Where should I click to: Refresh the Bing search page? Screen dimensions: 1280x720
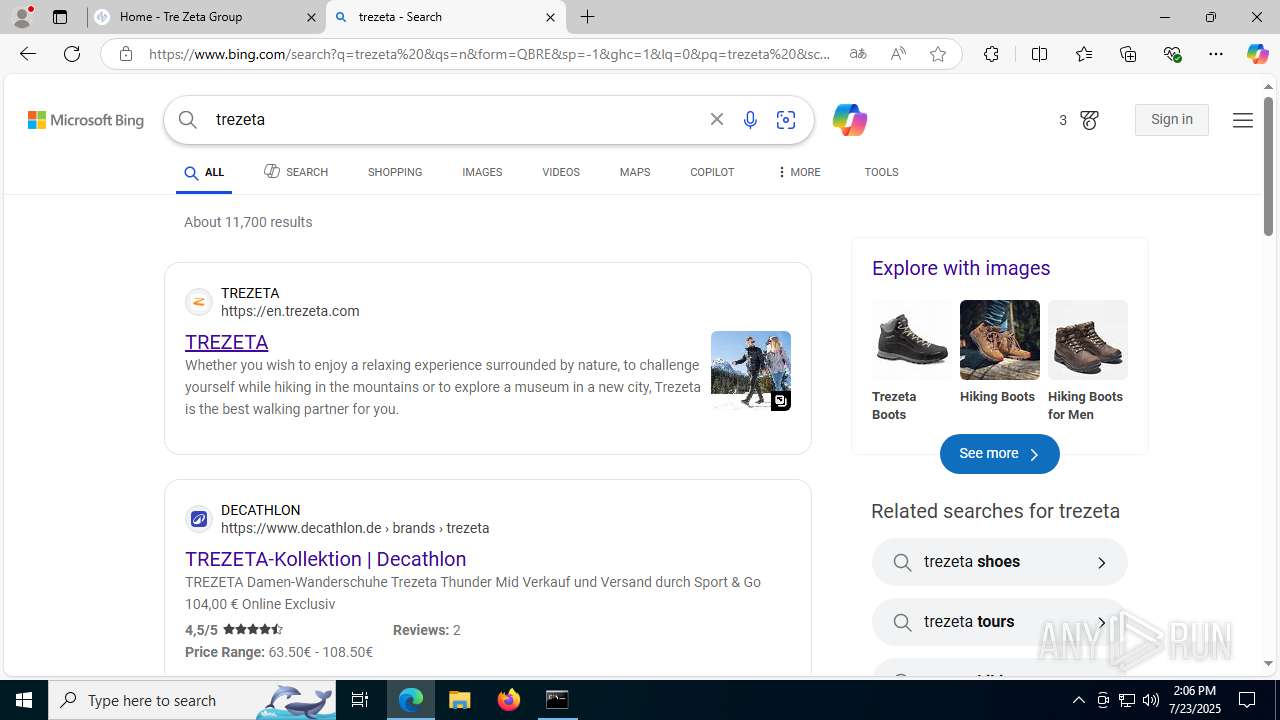point(72,54)
